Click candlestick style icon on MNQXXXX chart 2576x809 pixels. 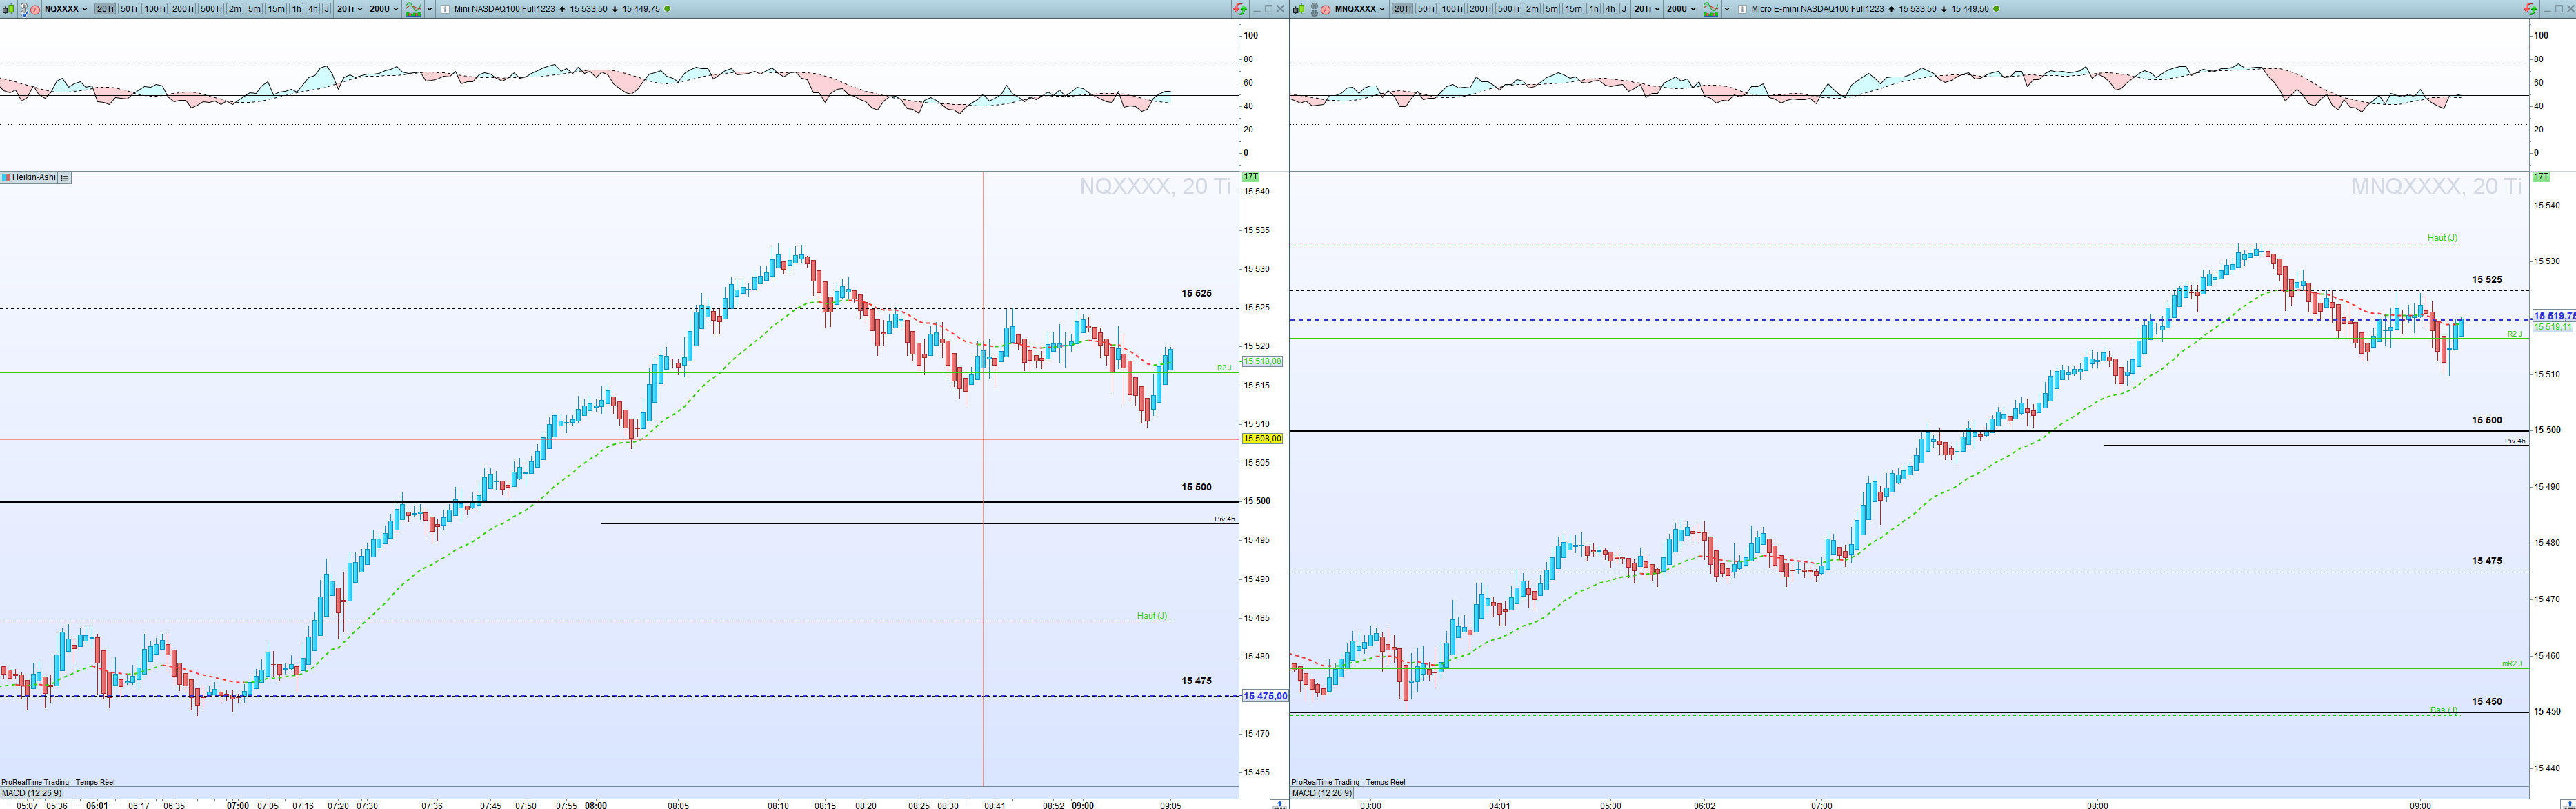coord(1299,9)
